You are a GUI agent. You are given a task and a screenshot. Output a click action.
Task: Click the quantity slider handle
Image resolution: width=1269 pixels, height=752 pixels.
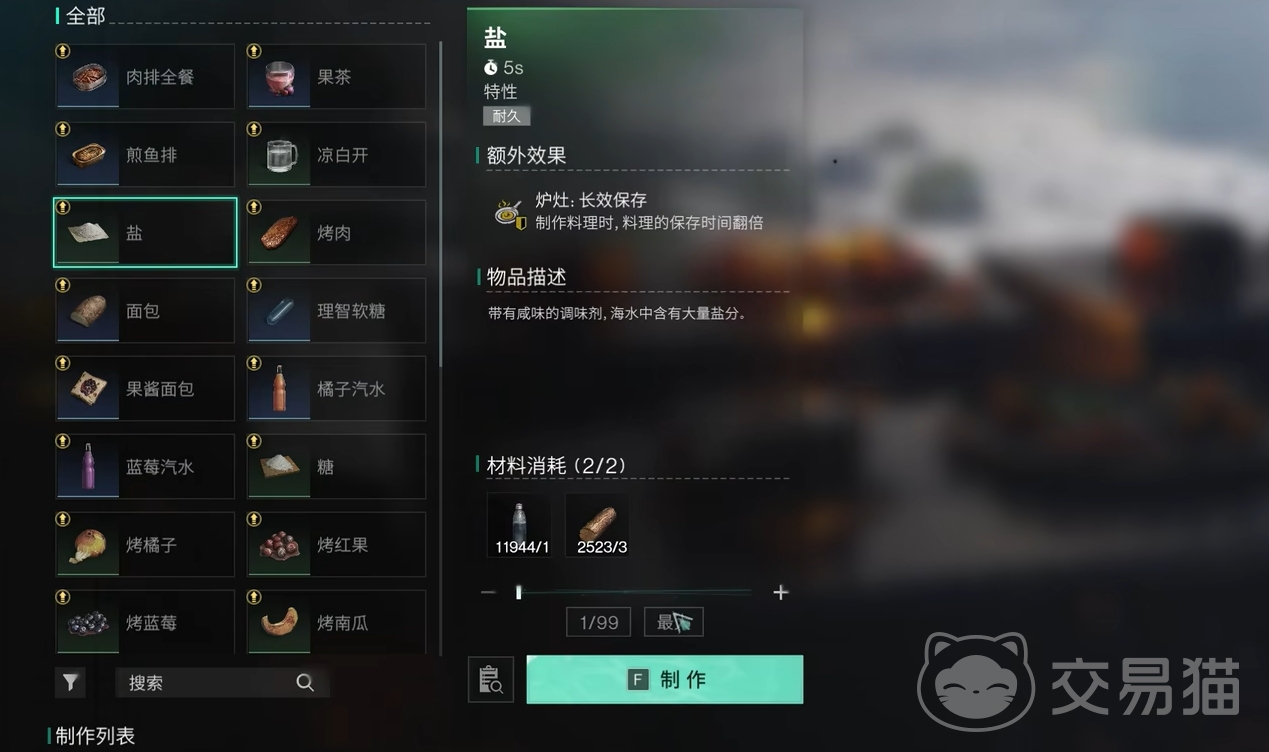click(518, 592)
